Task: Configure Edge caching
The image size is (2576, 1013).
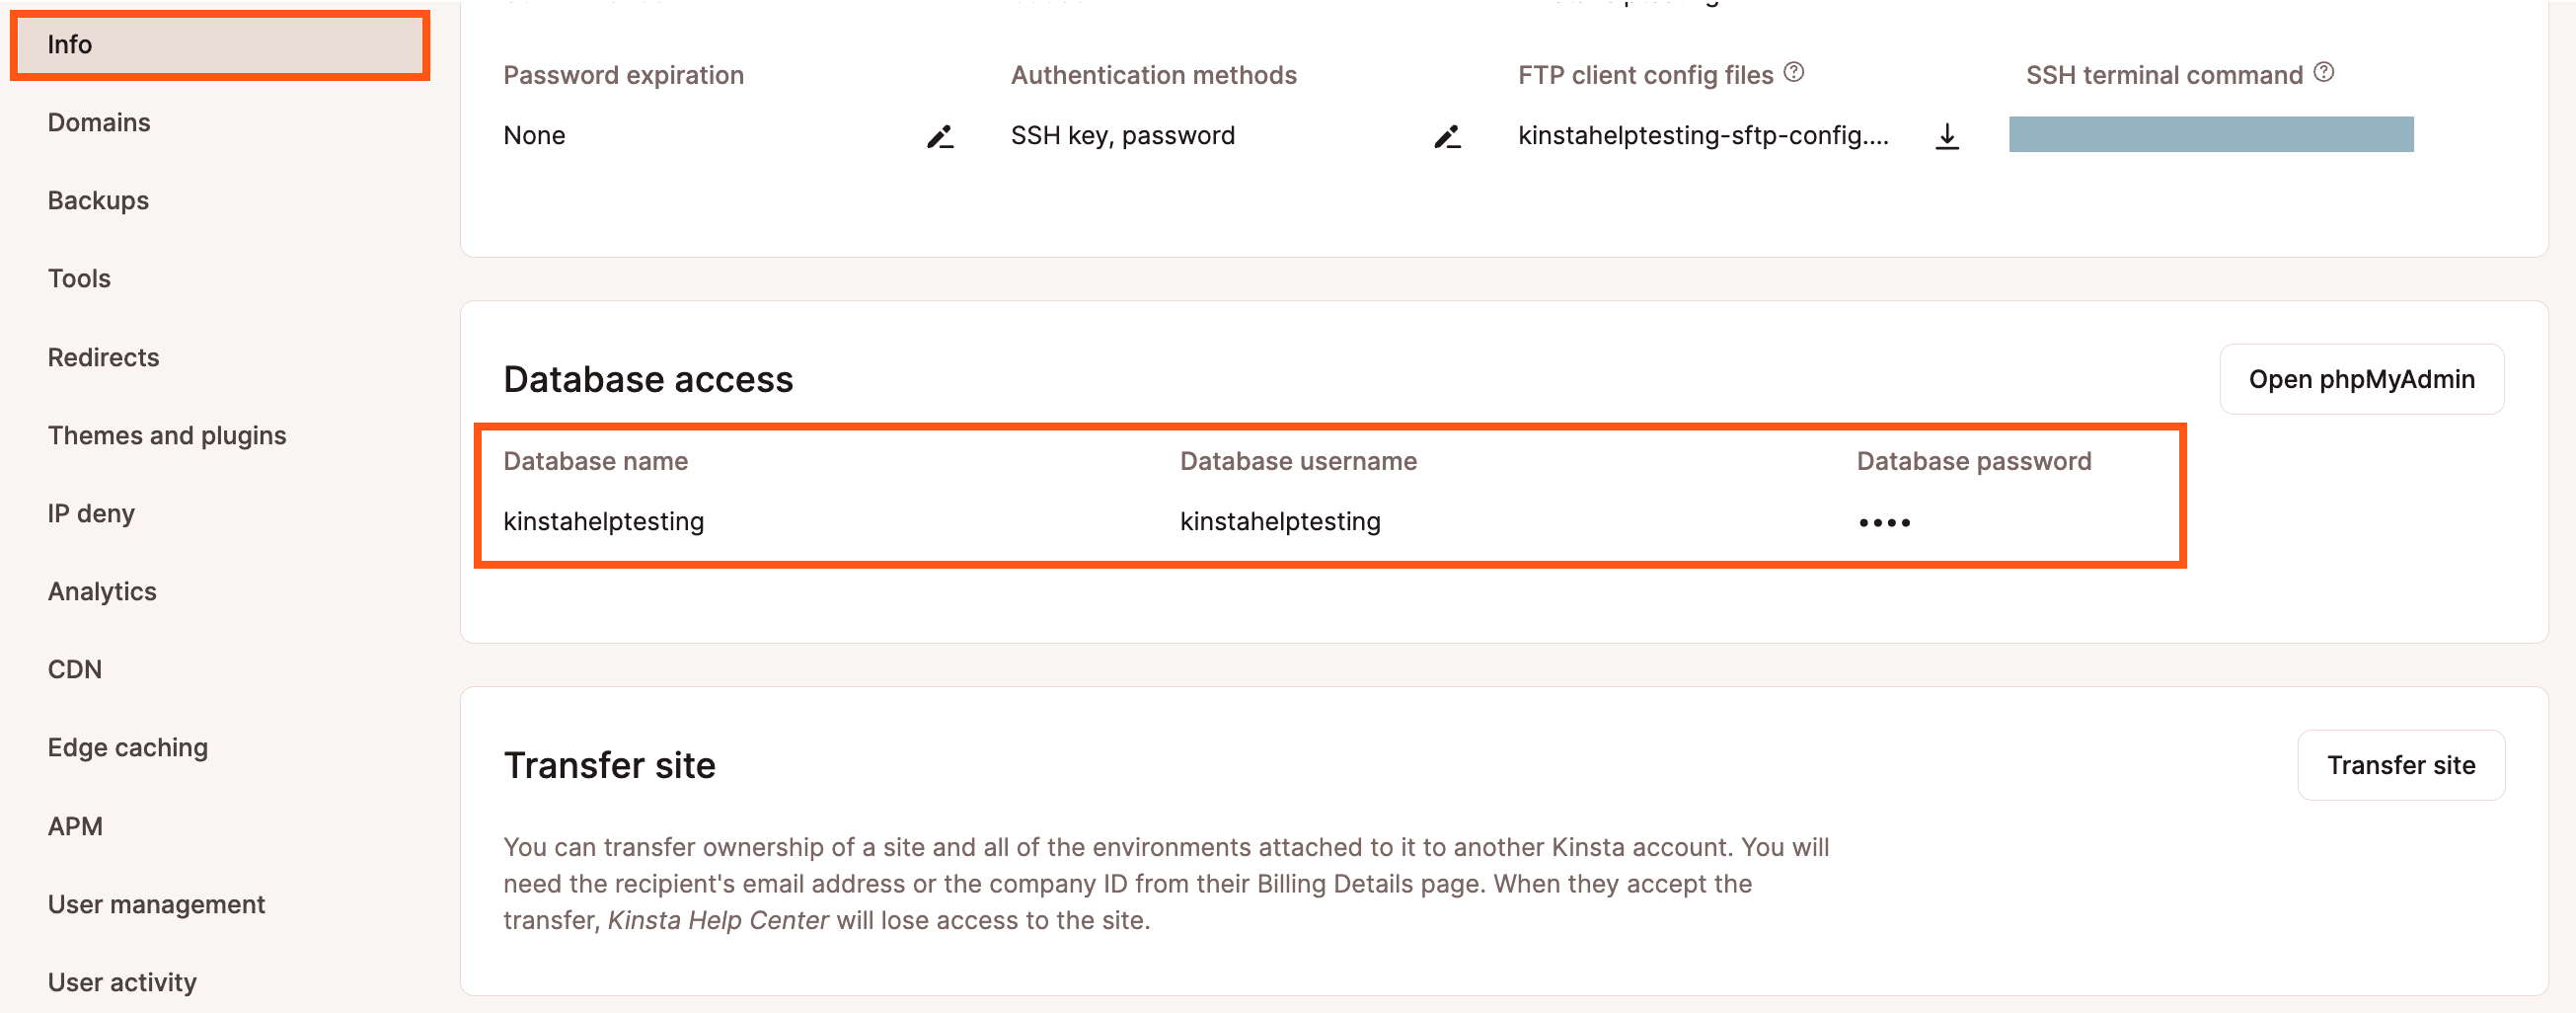Action: click(127, 747)
